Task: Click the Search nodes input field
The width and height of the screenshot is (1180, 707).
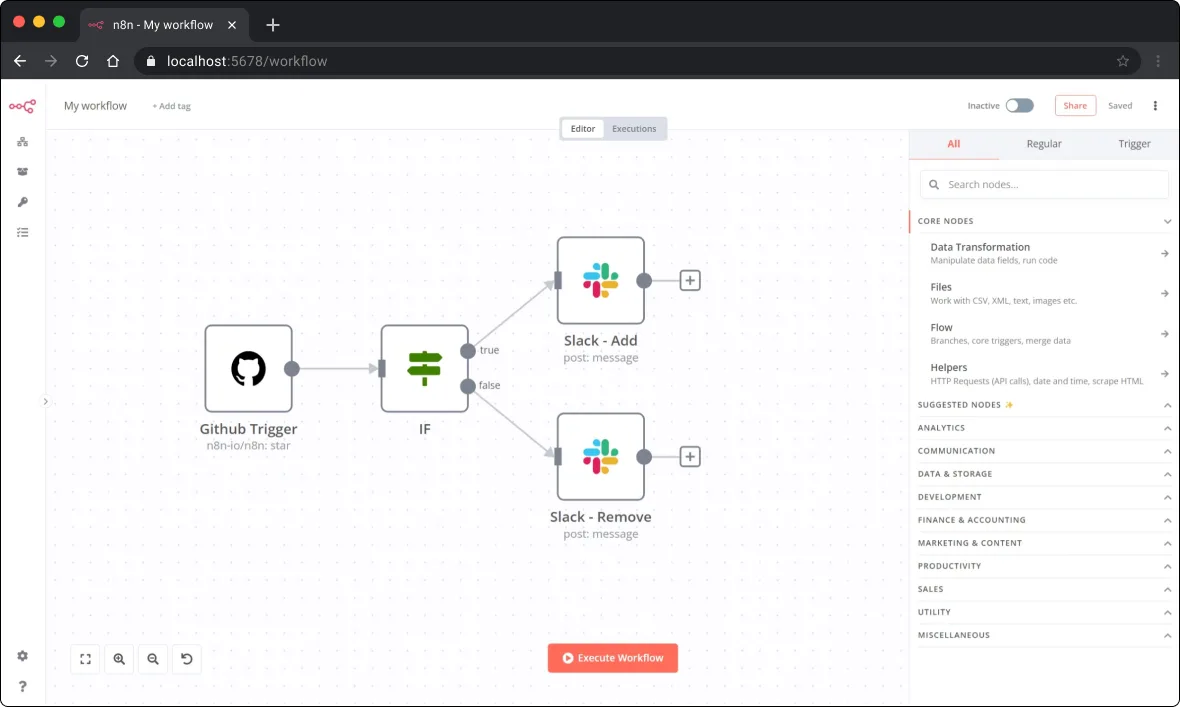Action: (1044, 184)
